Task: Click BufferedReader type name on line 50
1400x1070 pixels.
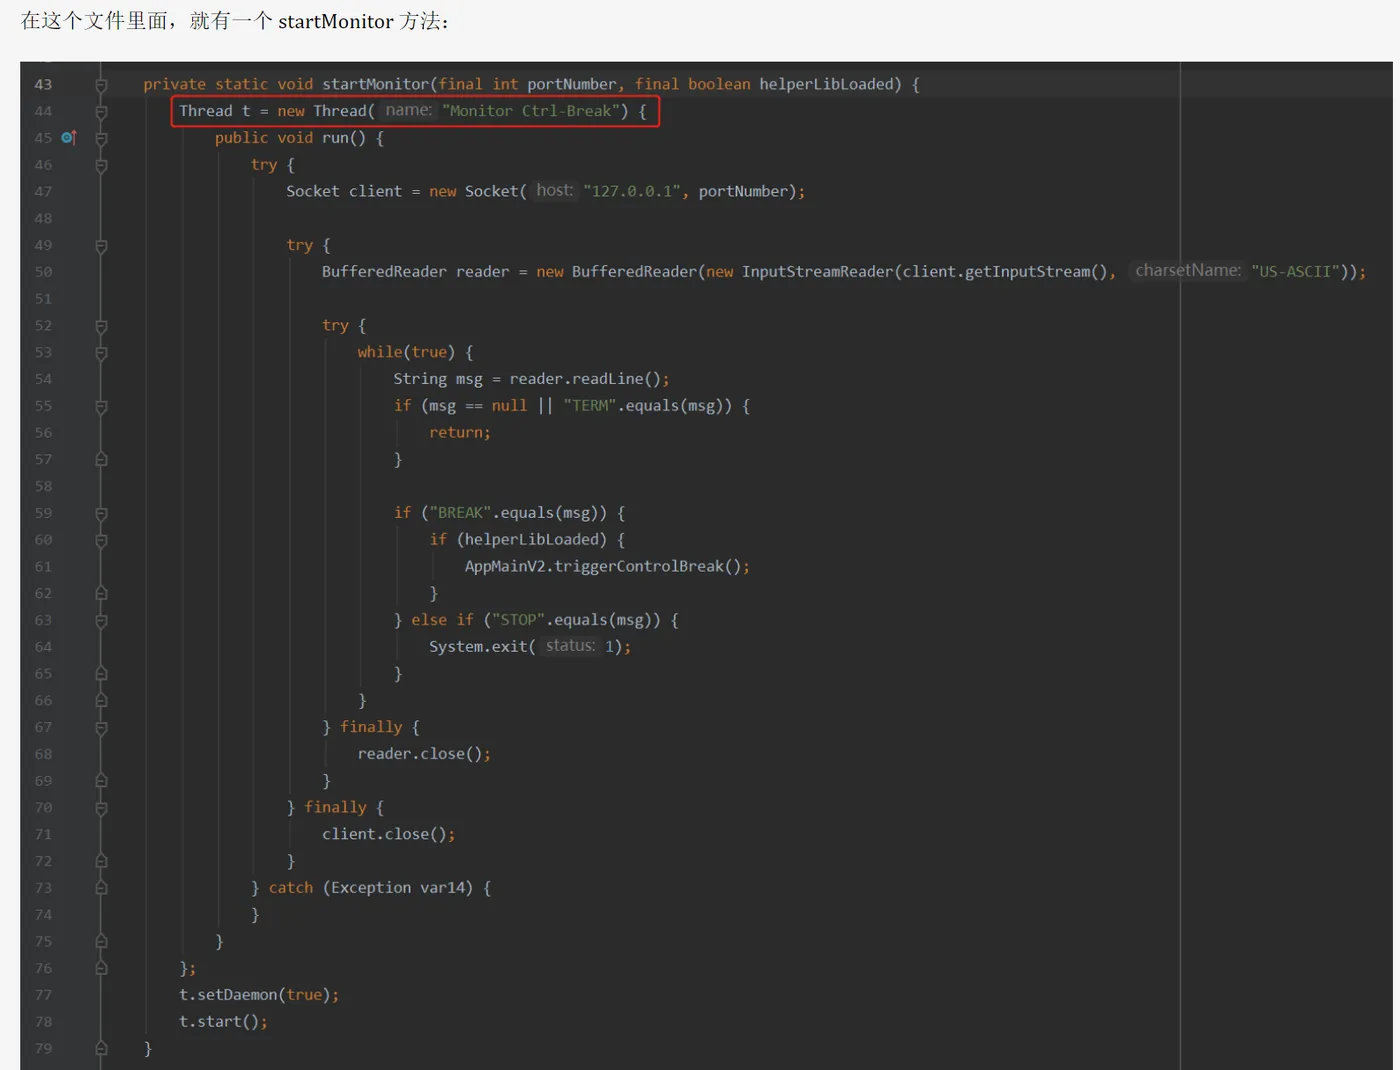Action: (384, 272)
